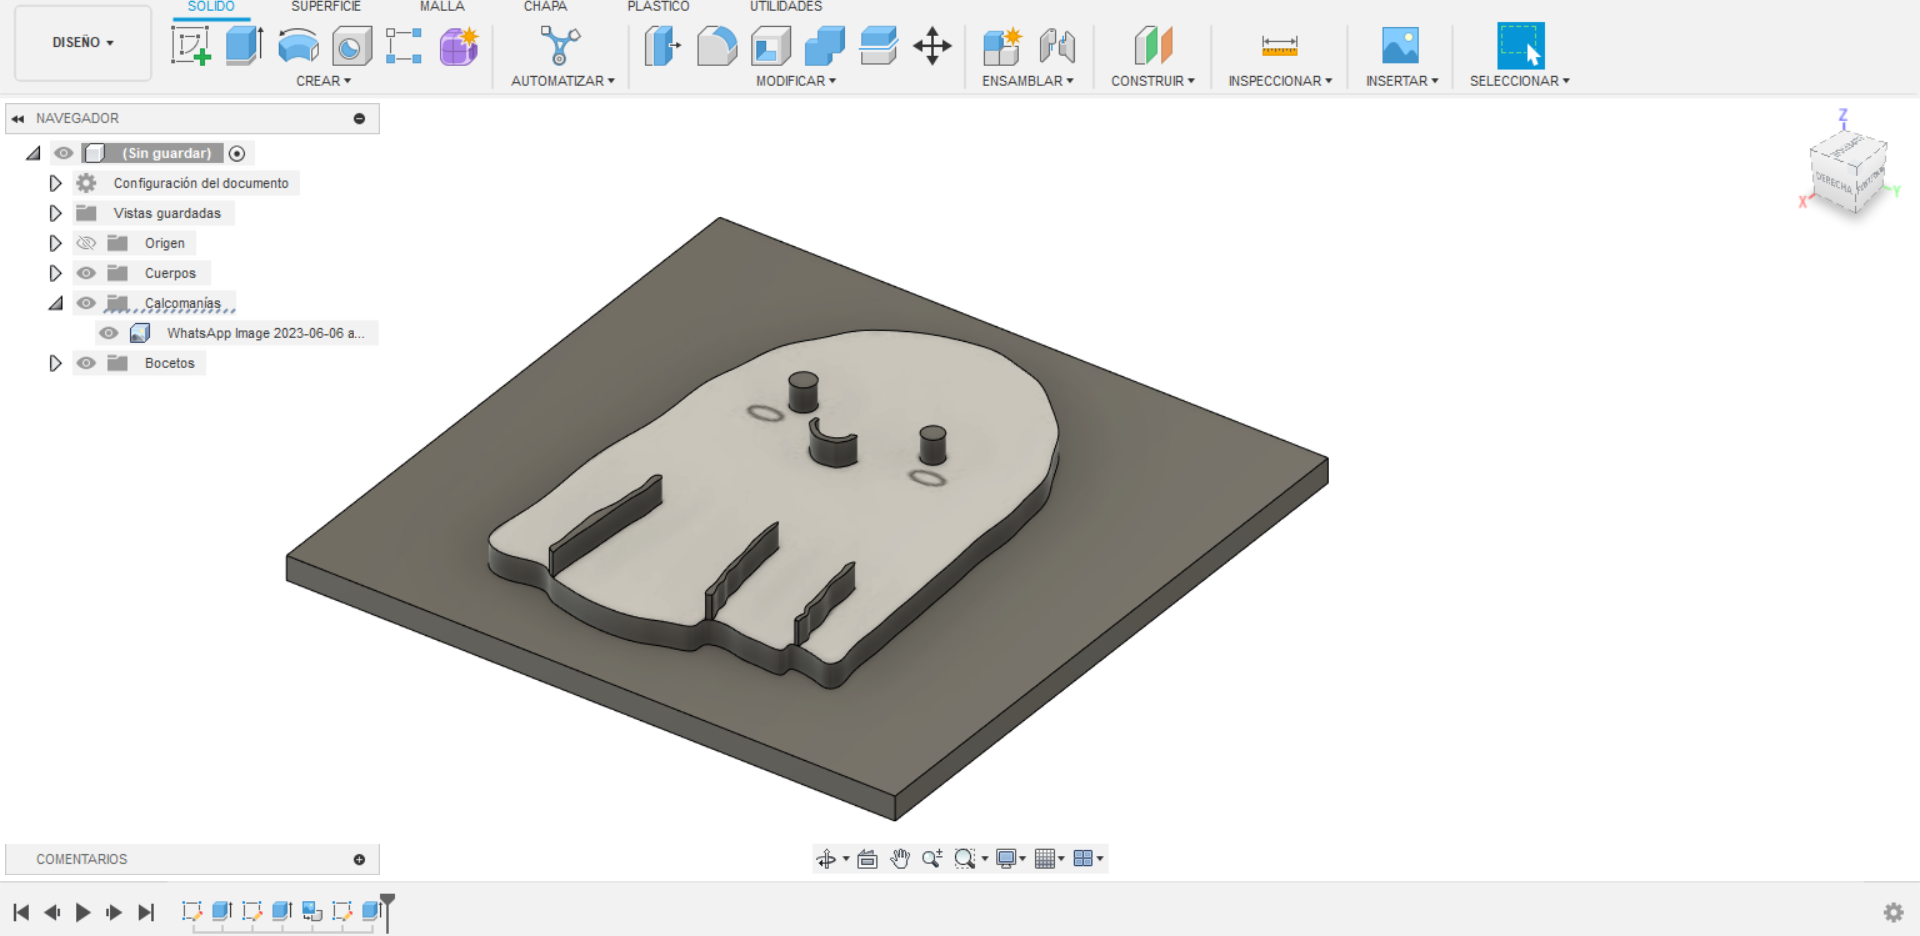Screen dimensions: 1920x936
Task: Open the DISEÑO workspace dropdown
Action: [83, 42]
